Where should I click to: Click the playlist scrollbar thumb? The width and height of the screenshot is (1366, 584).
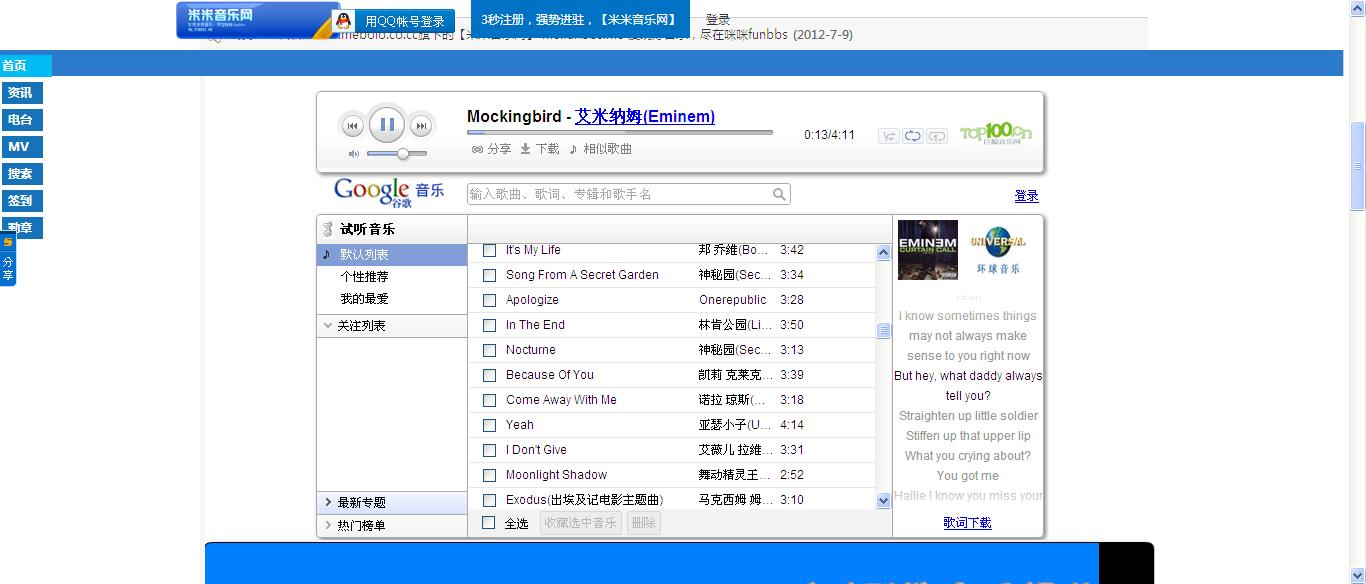coord(883,331)
